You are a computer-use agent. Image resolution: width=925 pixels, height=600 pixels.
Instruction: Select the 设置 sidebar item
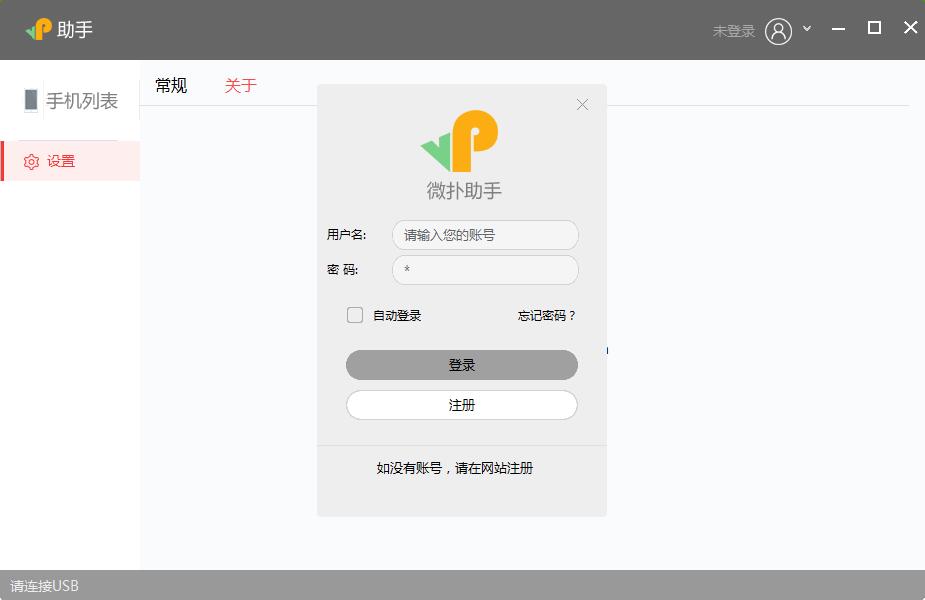coord(70,161)
